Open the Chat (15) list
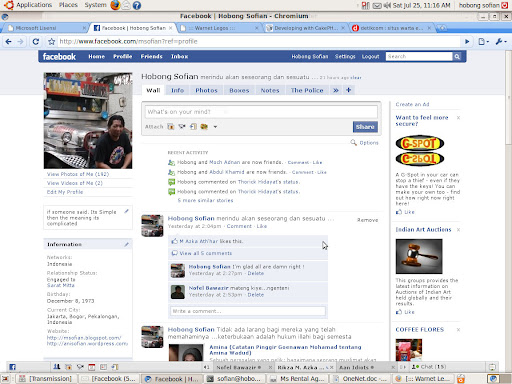 pyautogui.click(x=429, y=367)
